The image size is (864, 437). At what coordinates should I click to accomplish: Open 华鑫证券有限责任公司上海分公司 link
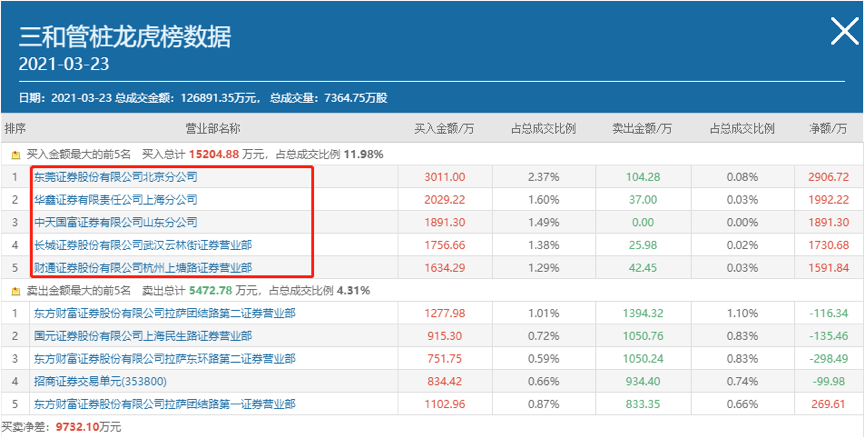pos(116,200)
